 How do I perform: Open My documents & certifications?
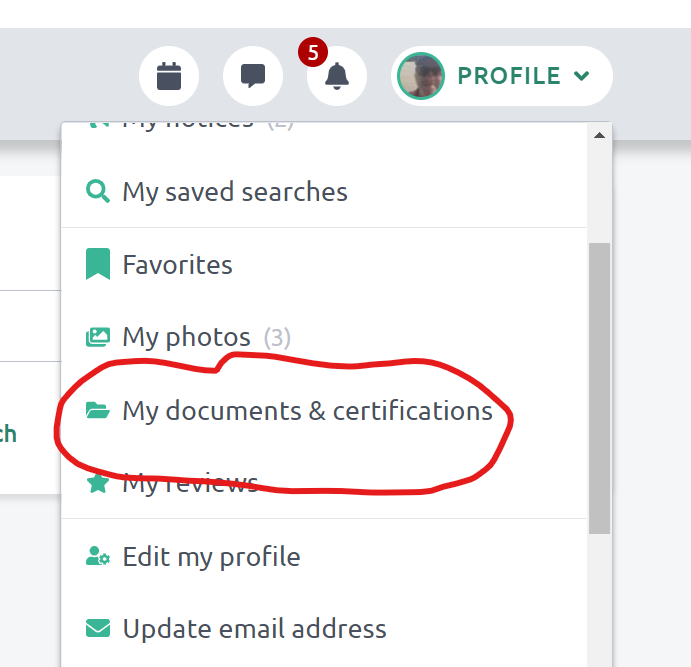[307, 411]
